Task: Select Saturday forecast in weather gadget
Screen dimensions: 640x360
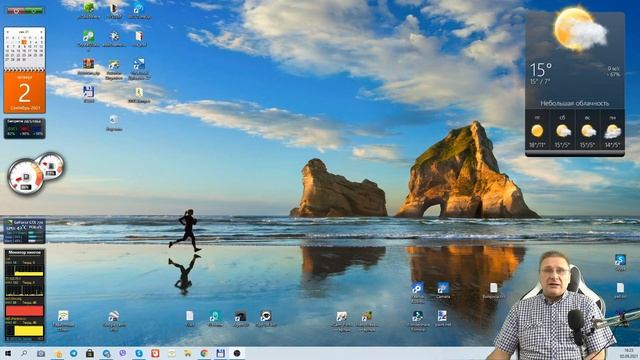Action: [x=562, y=131]
